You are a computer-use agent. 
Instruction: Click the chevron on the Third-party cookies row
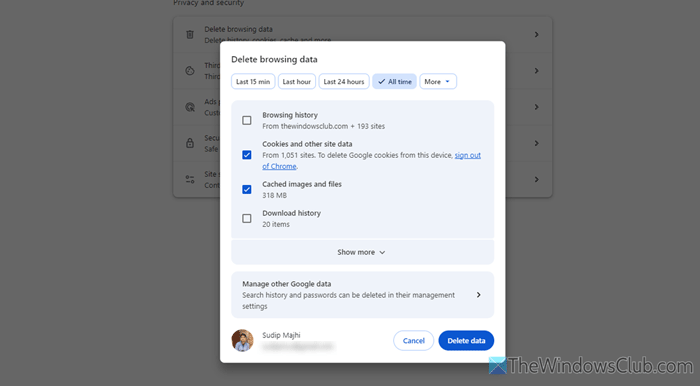(536, 71)
